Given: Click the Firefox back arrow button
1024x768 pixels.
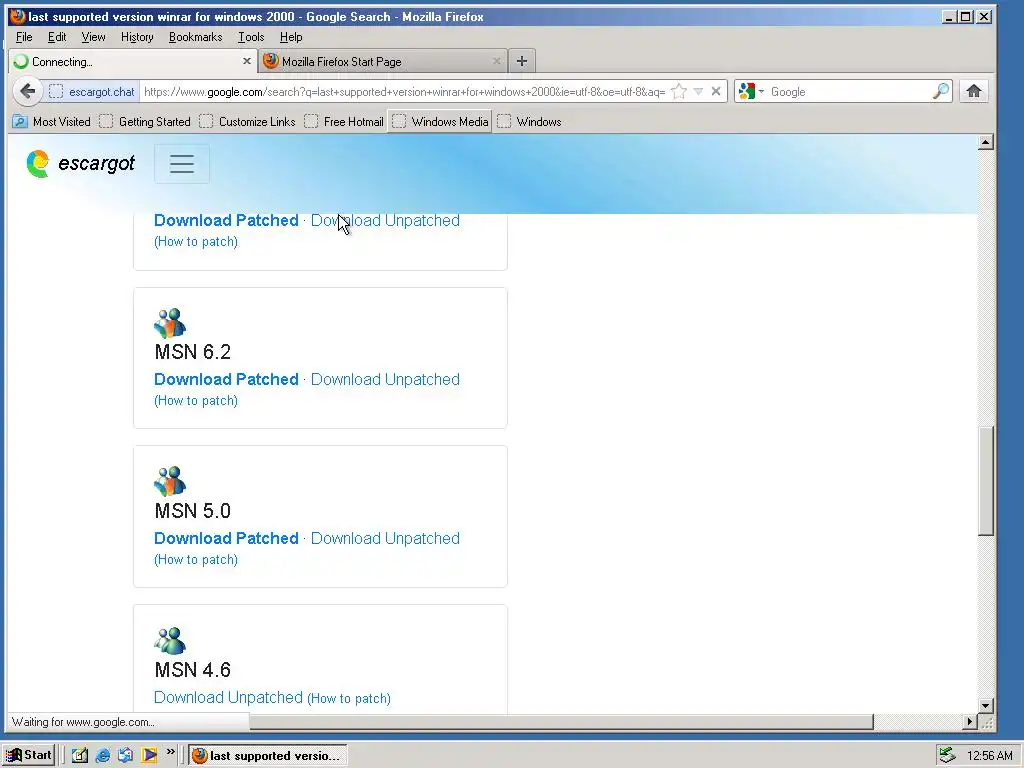Looking at the screenshot, I should (x=27, y=91).
